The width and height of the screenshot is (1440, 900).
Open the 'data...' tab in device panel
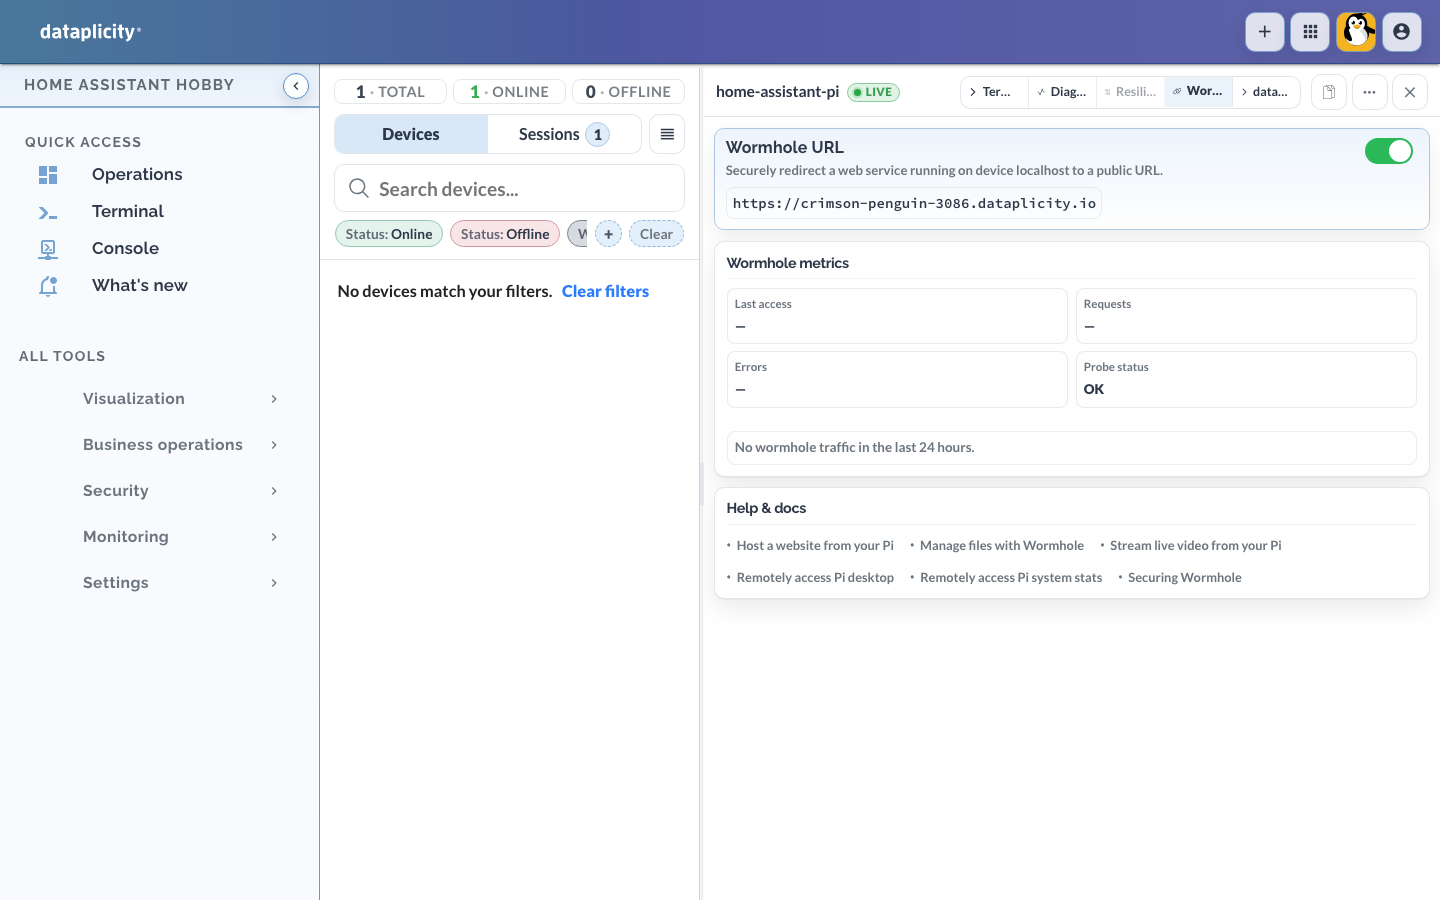tap(1266, 92)
